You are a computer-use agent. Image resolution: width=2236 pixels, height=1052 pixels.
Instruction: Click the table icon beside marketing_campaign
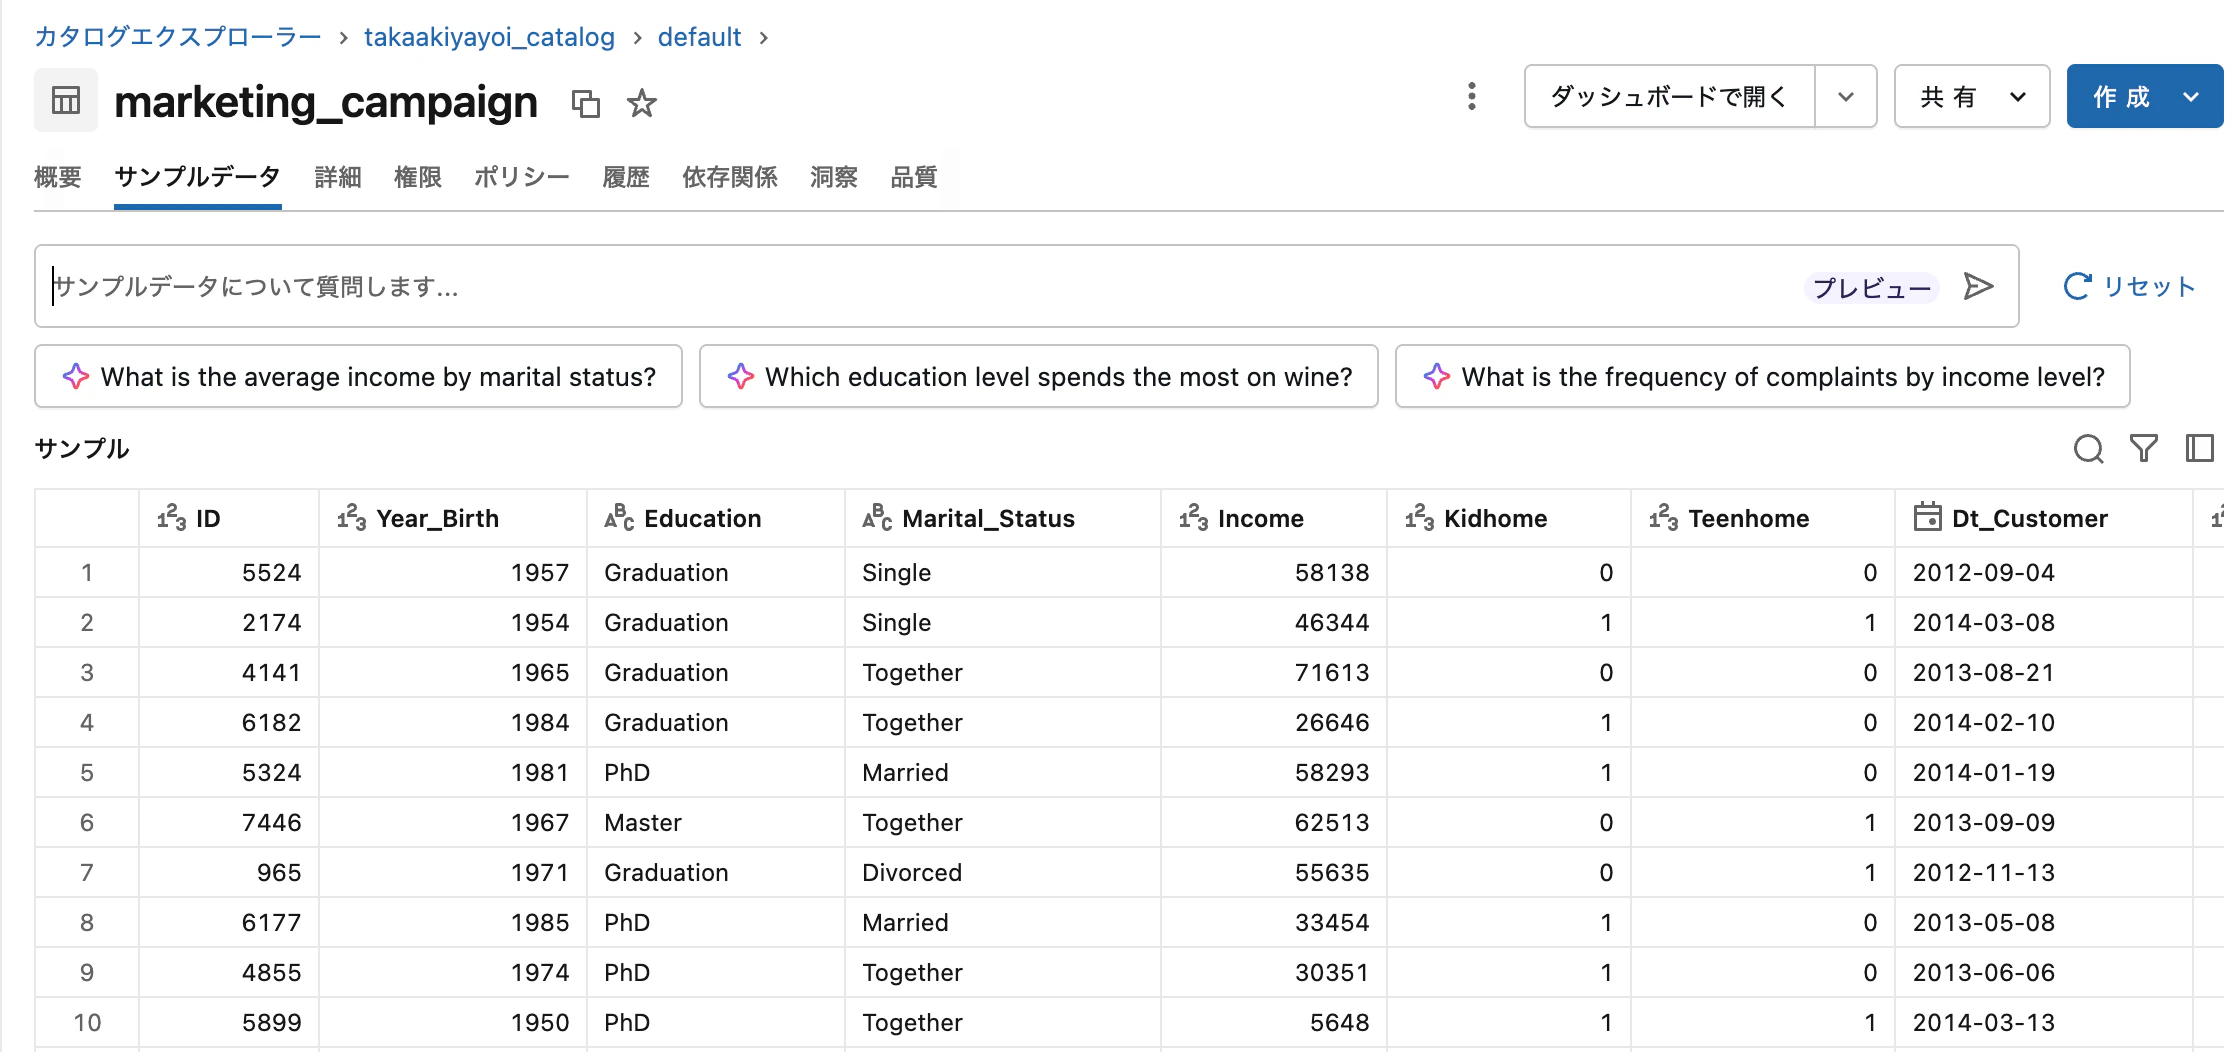66,100
